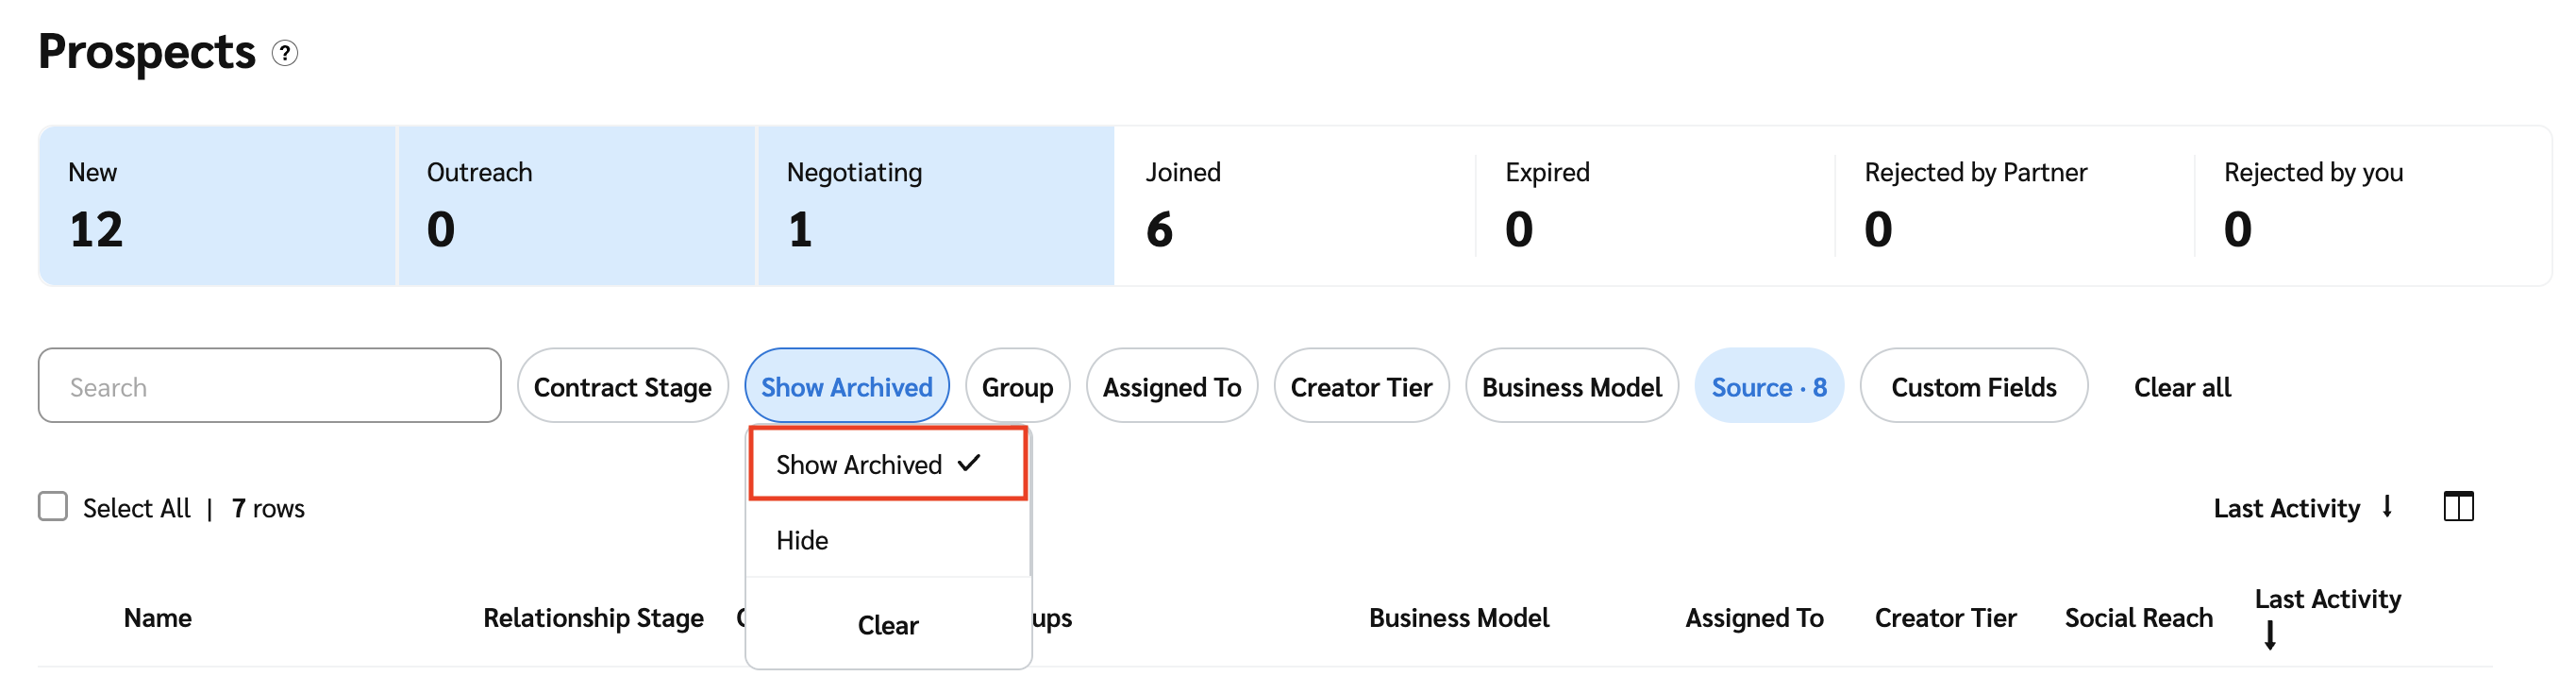This screenshot has width=2576, height=693.
Task: Open the Assigned To filter
Action: point(1171,387)
